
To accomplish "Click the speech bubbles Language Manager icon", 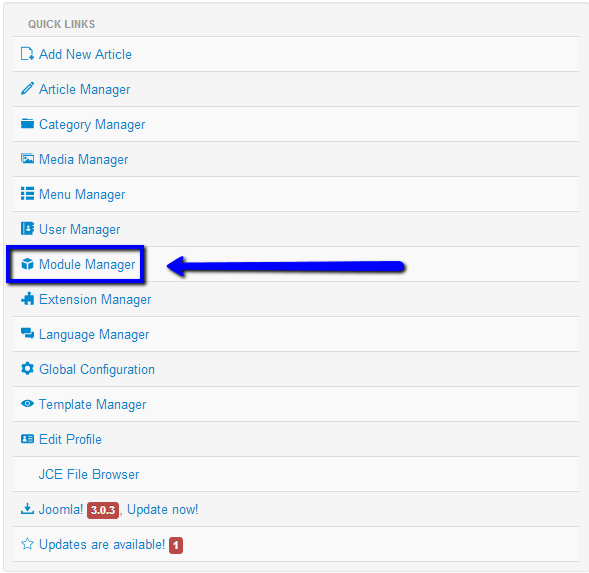I will coord(27,333).
